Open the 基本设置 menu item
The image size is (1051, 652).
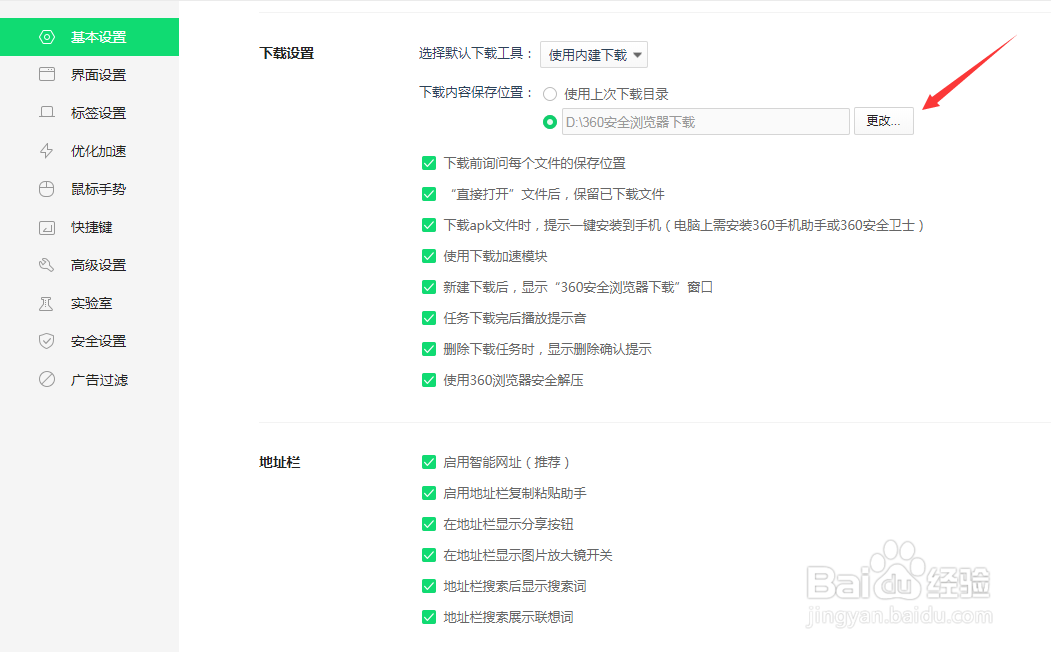89,37
